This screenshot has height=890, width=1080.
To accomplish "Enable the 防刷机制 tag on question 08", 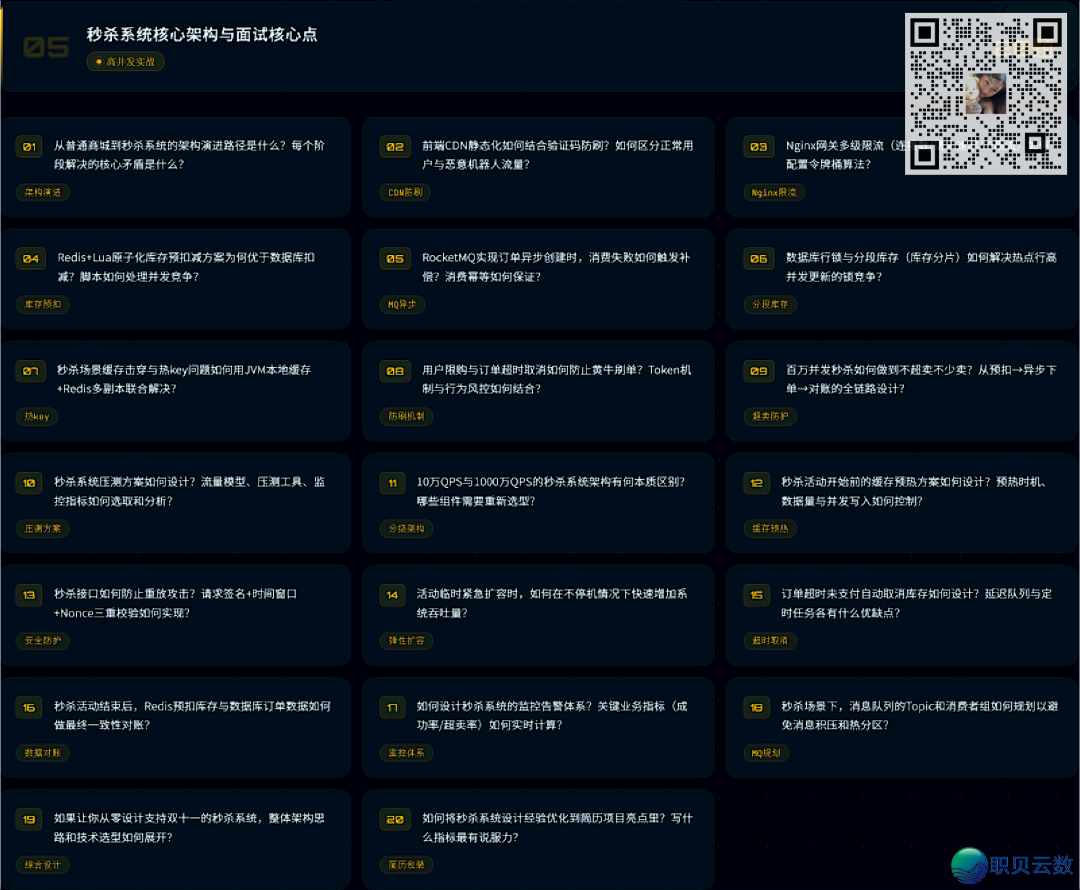I will [x=407, y=417].
